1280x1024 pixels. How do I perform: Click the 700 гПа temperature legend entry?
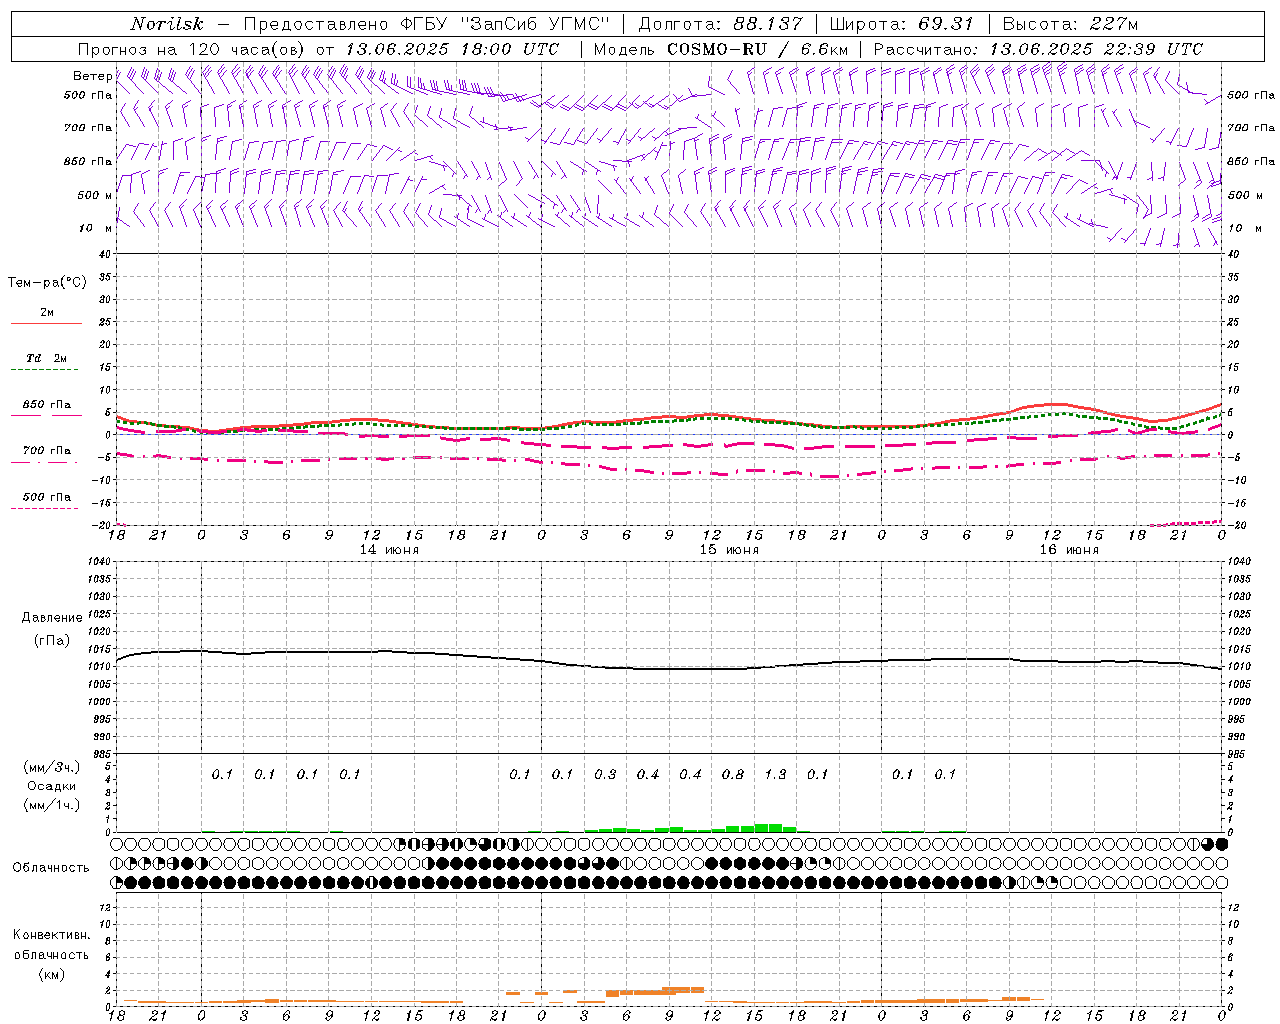46,450
